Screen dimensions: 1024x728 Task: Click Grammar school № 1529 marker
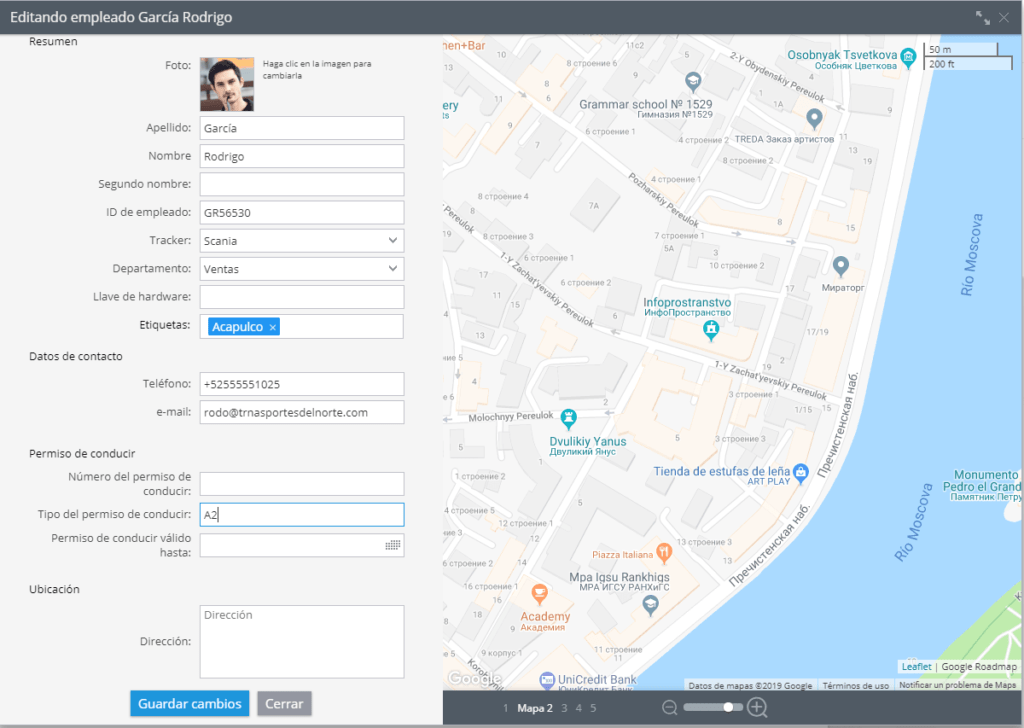(x=693, y=81)
